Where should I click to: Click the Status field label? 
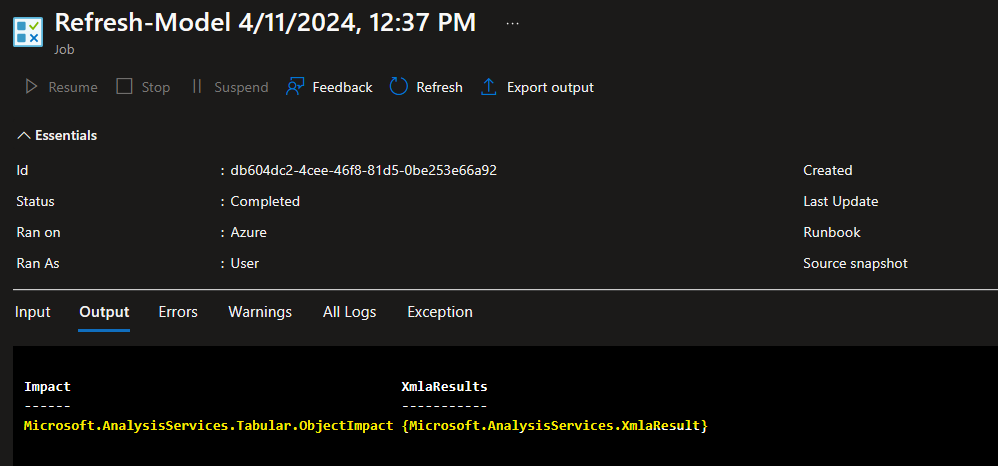click(x=35, y=201)
